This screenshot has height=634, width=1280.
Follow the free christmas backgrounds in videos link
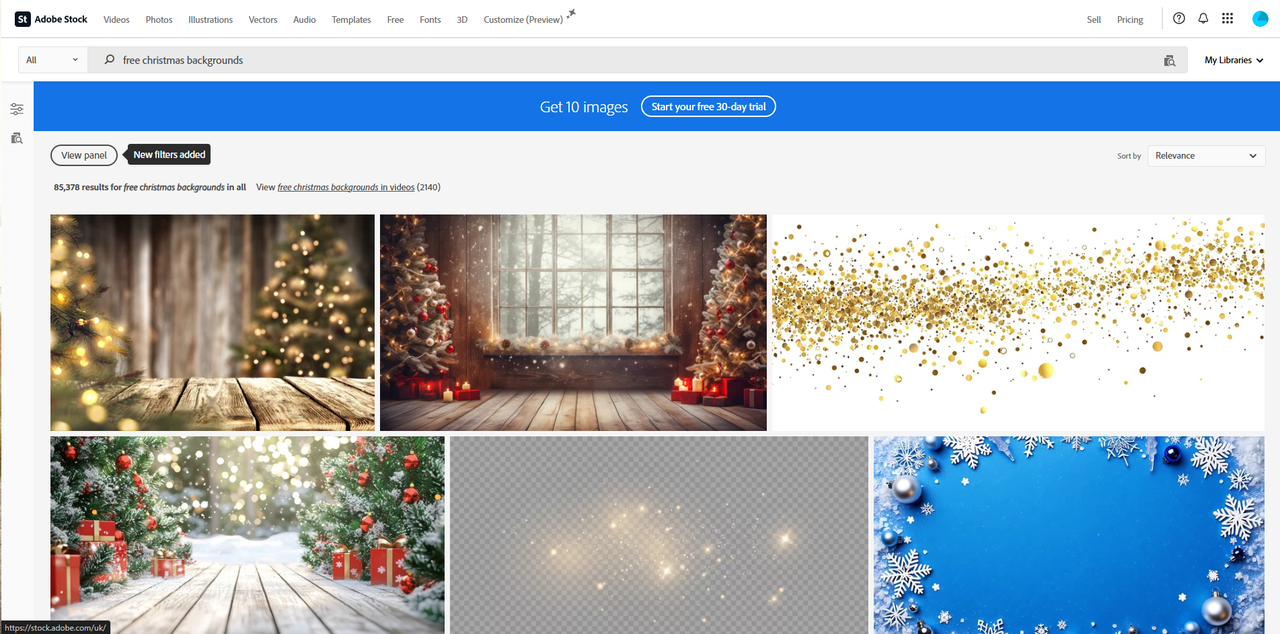click(x=345, y=186)
